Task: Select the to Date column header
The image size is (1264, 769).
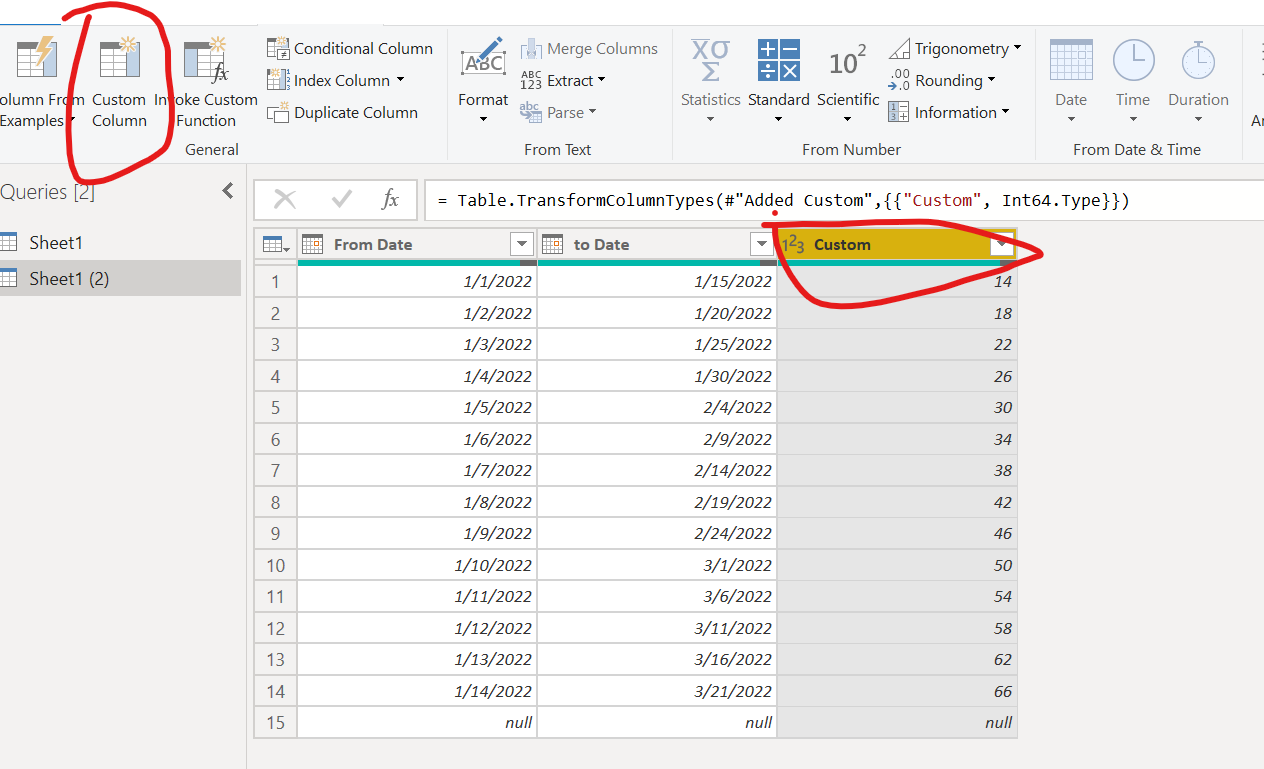Action: 657,244
